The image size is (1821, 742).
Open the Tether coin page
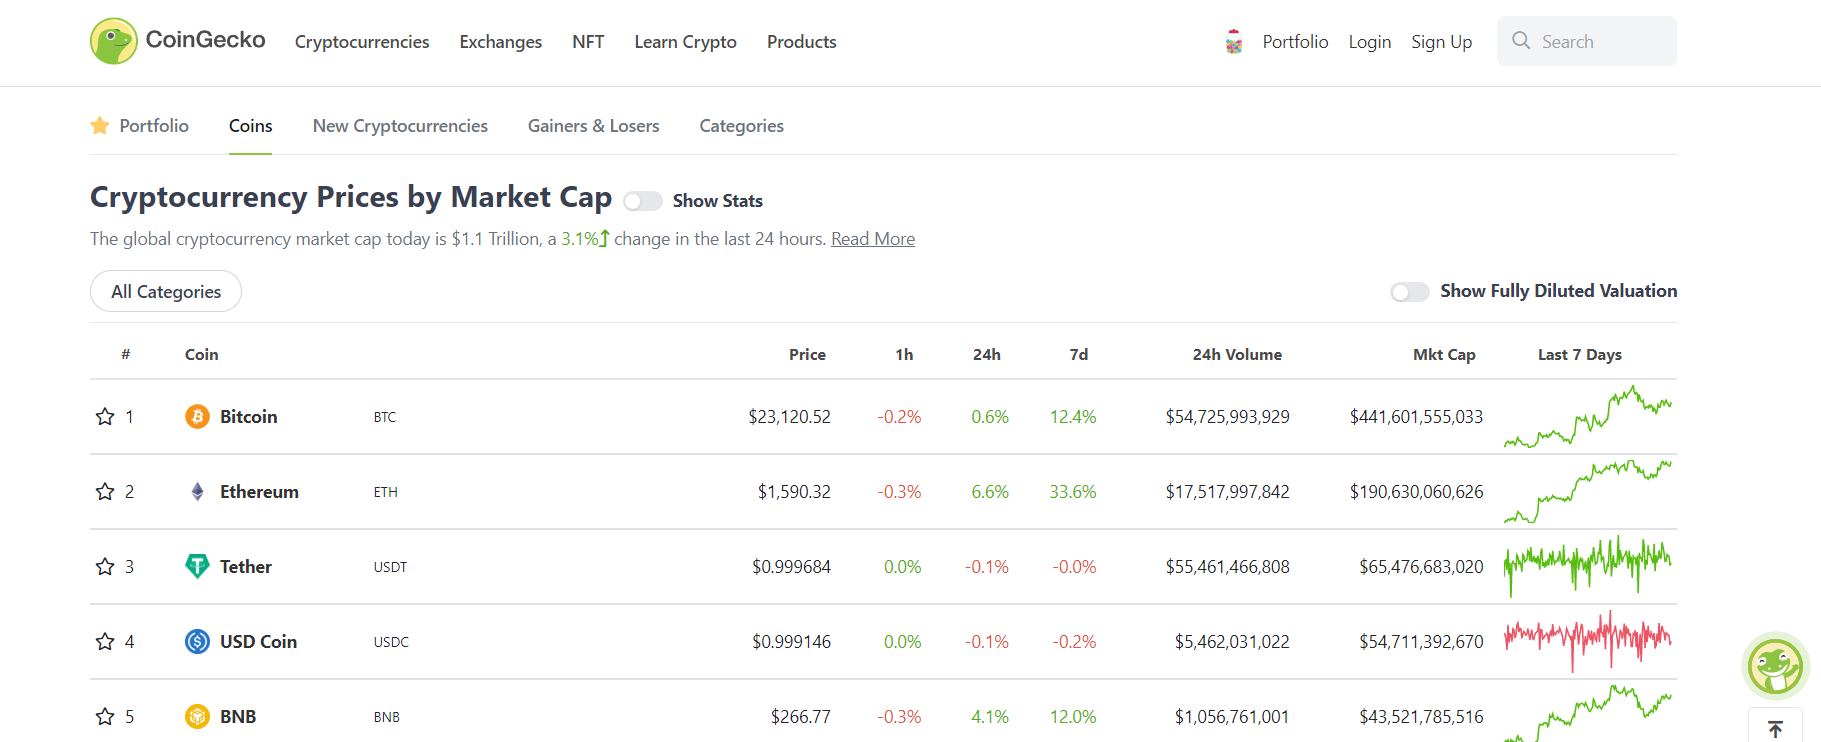pyautogui.click(x=246, y=567)
